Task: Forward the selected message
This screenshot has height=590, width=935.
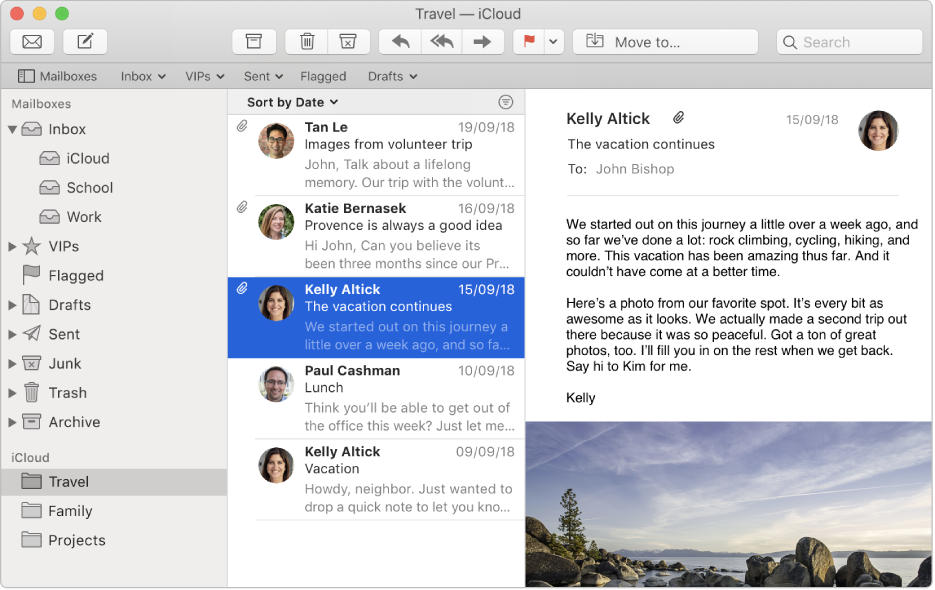Action: pyautogui.click(x=480, y=41)
